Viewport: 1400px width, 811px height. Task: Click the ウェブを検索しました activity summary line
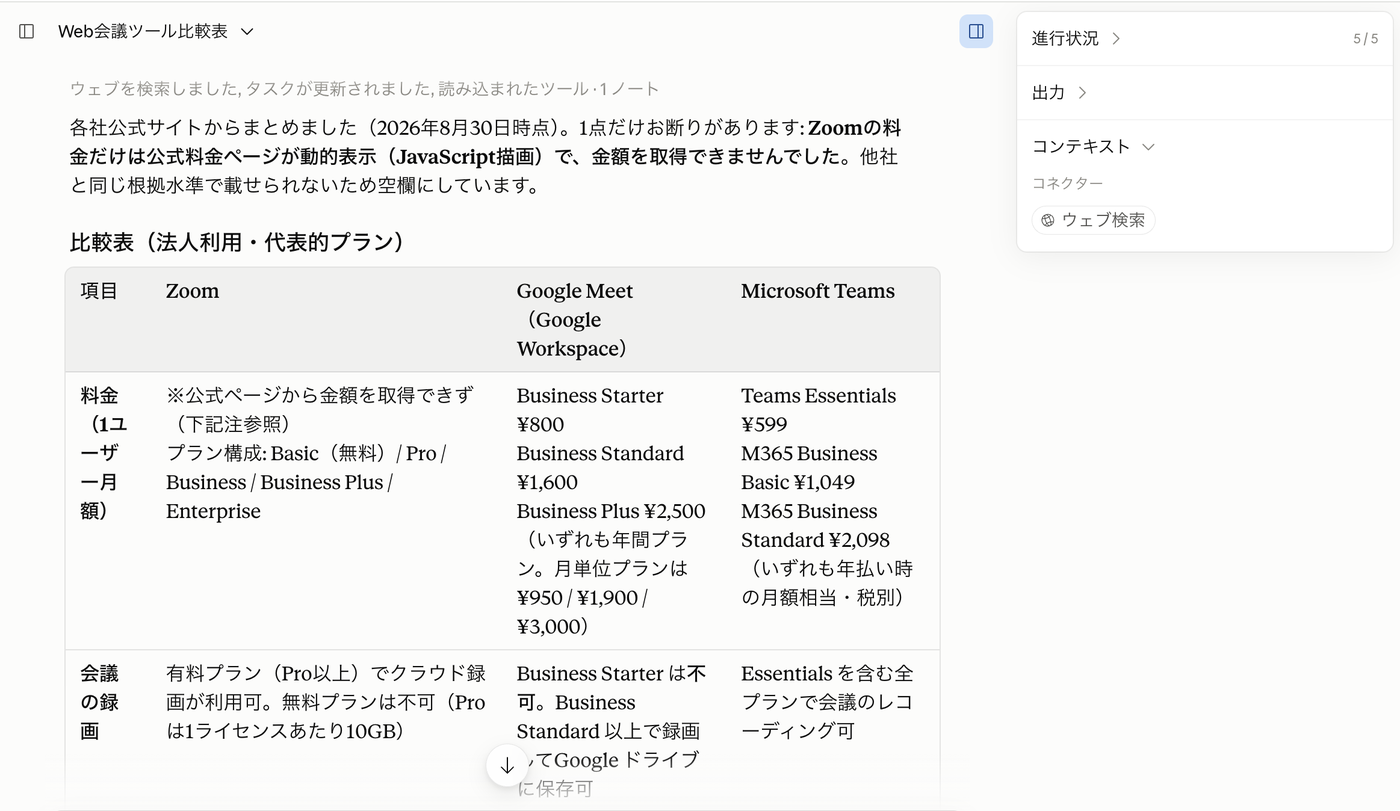click(x=364, y=89)
